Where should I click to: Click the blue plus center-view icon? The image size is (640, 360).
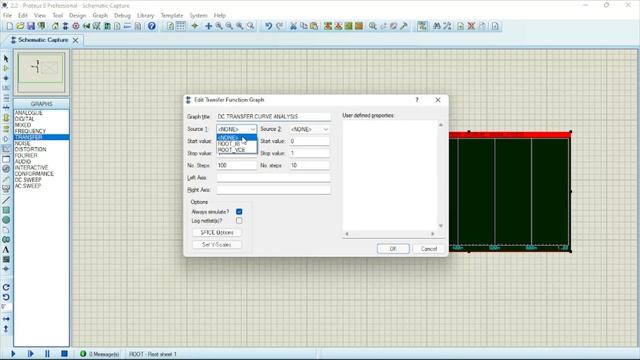tap(209, 26)
